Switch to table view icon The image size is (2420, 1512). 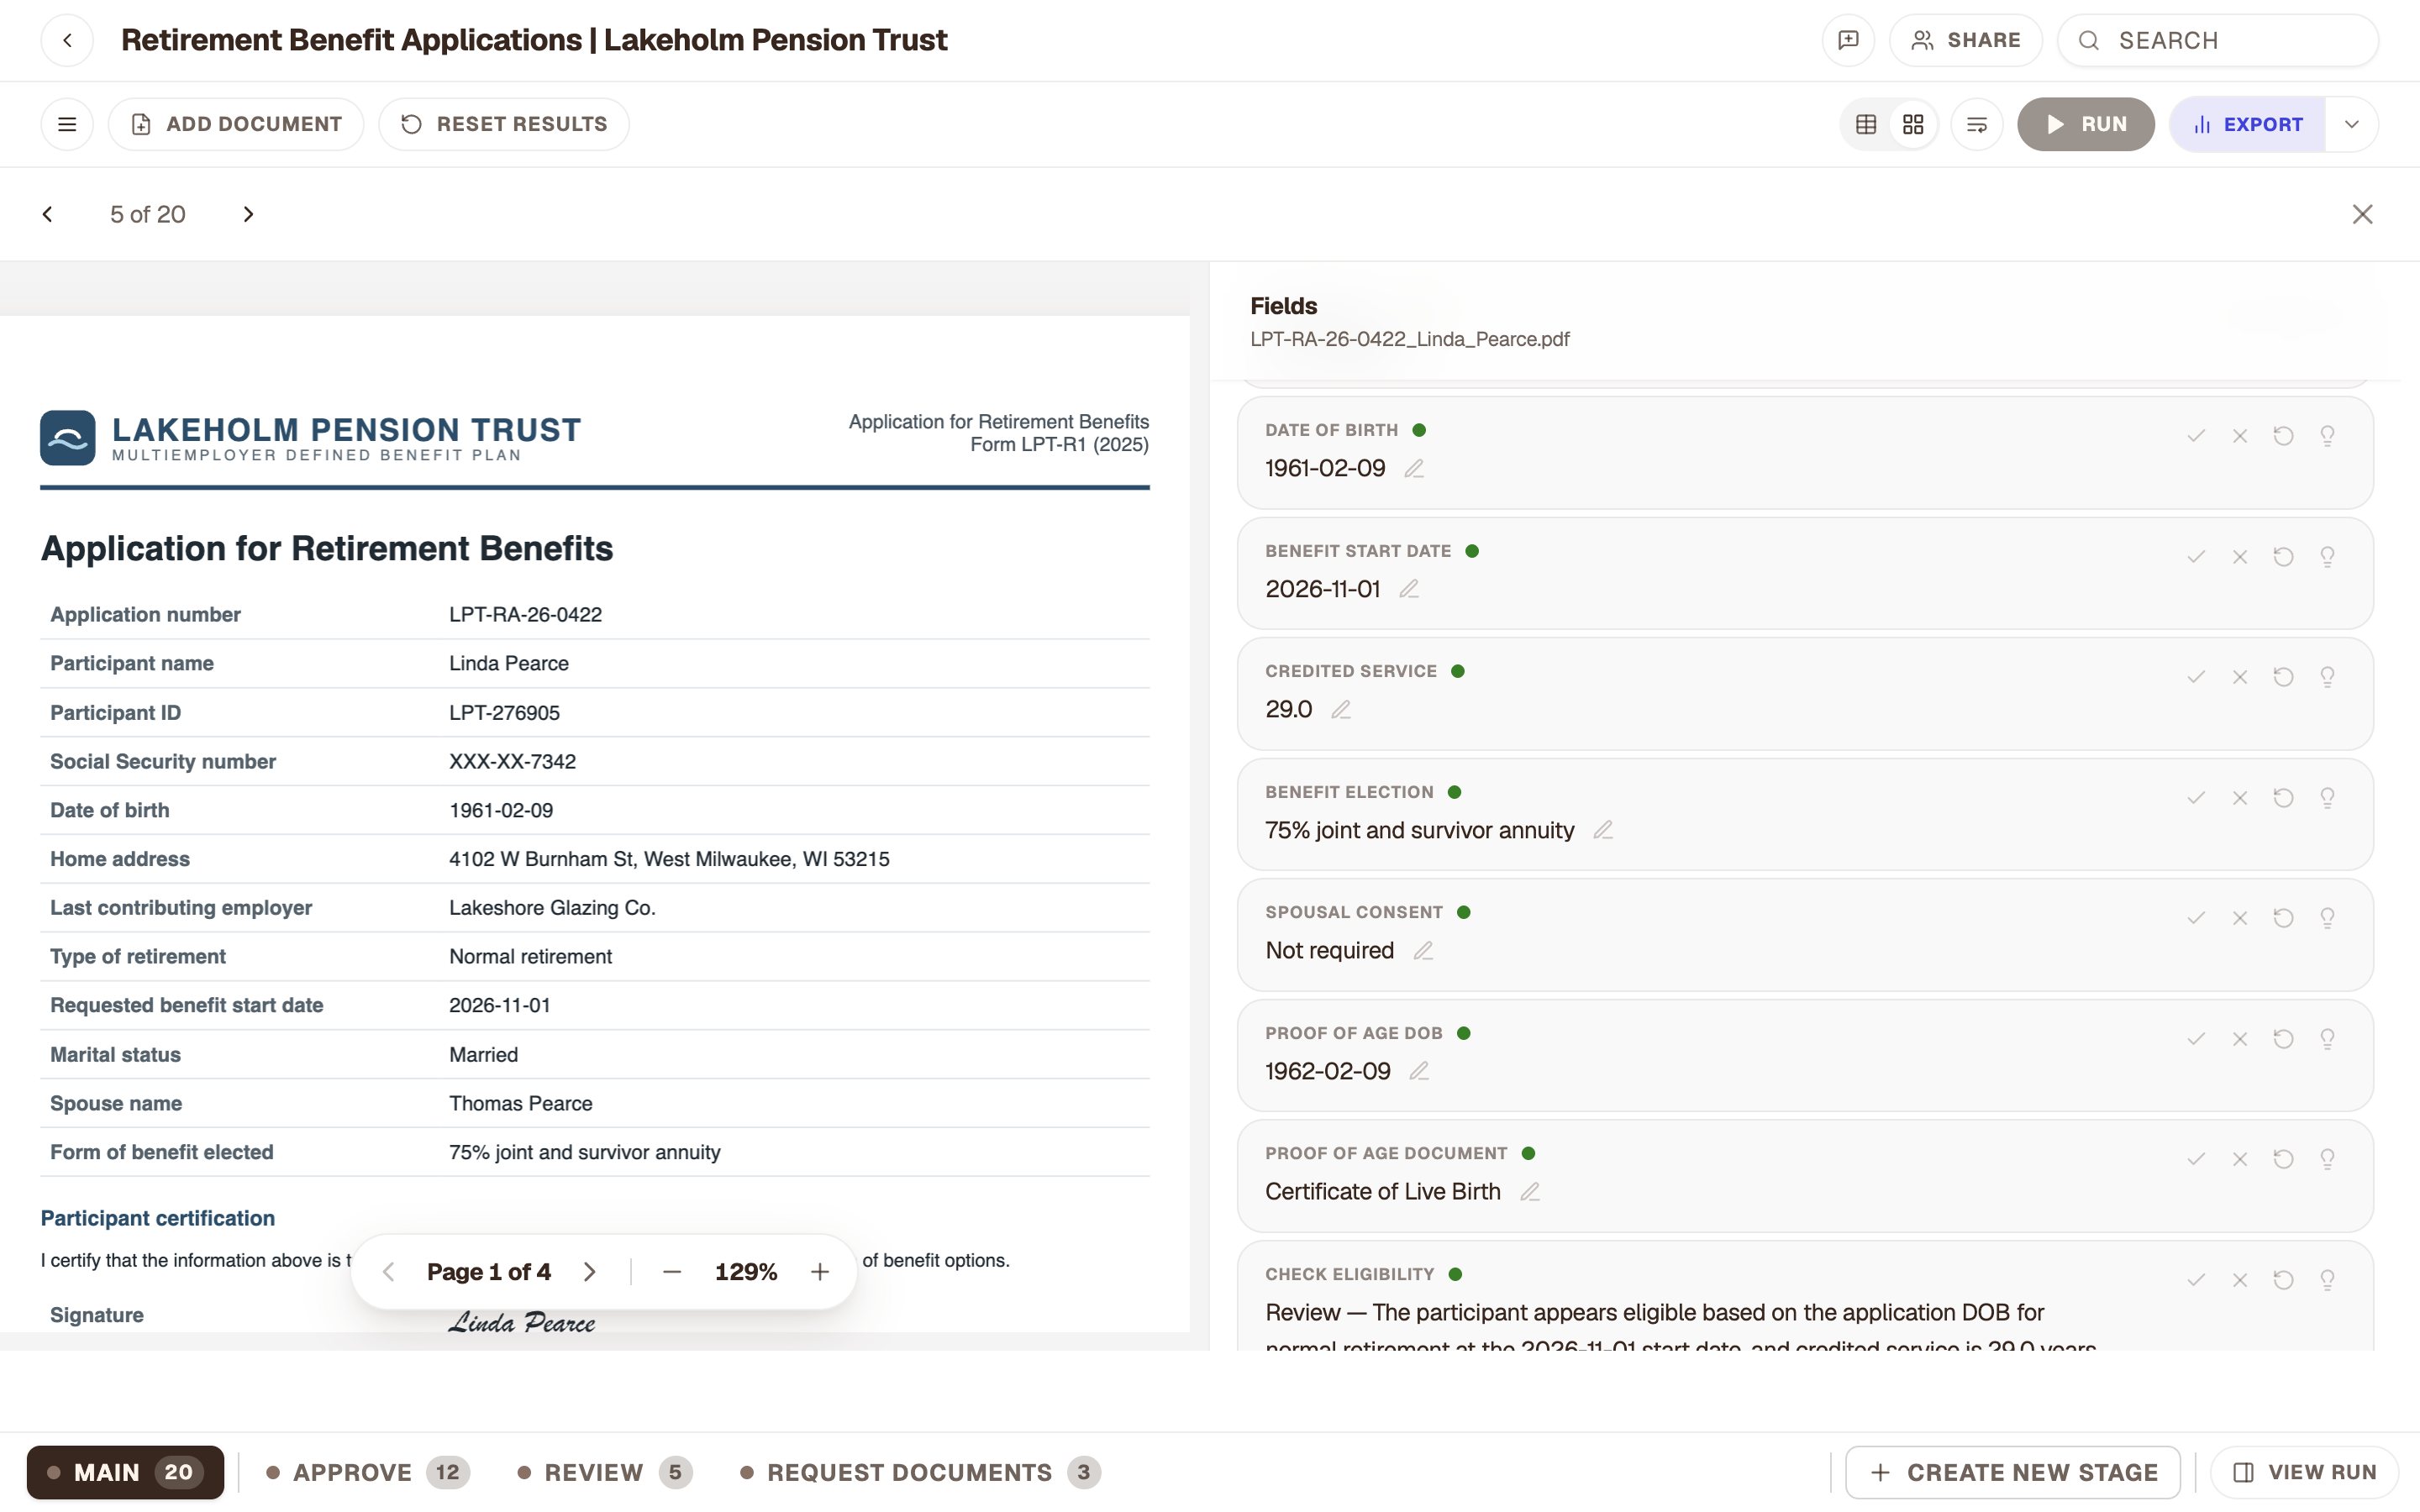(1866, 124)
